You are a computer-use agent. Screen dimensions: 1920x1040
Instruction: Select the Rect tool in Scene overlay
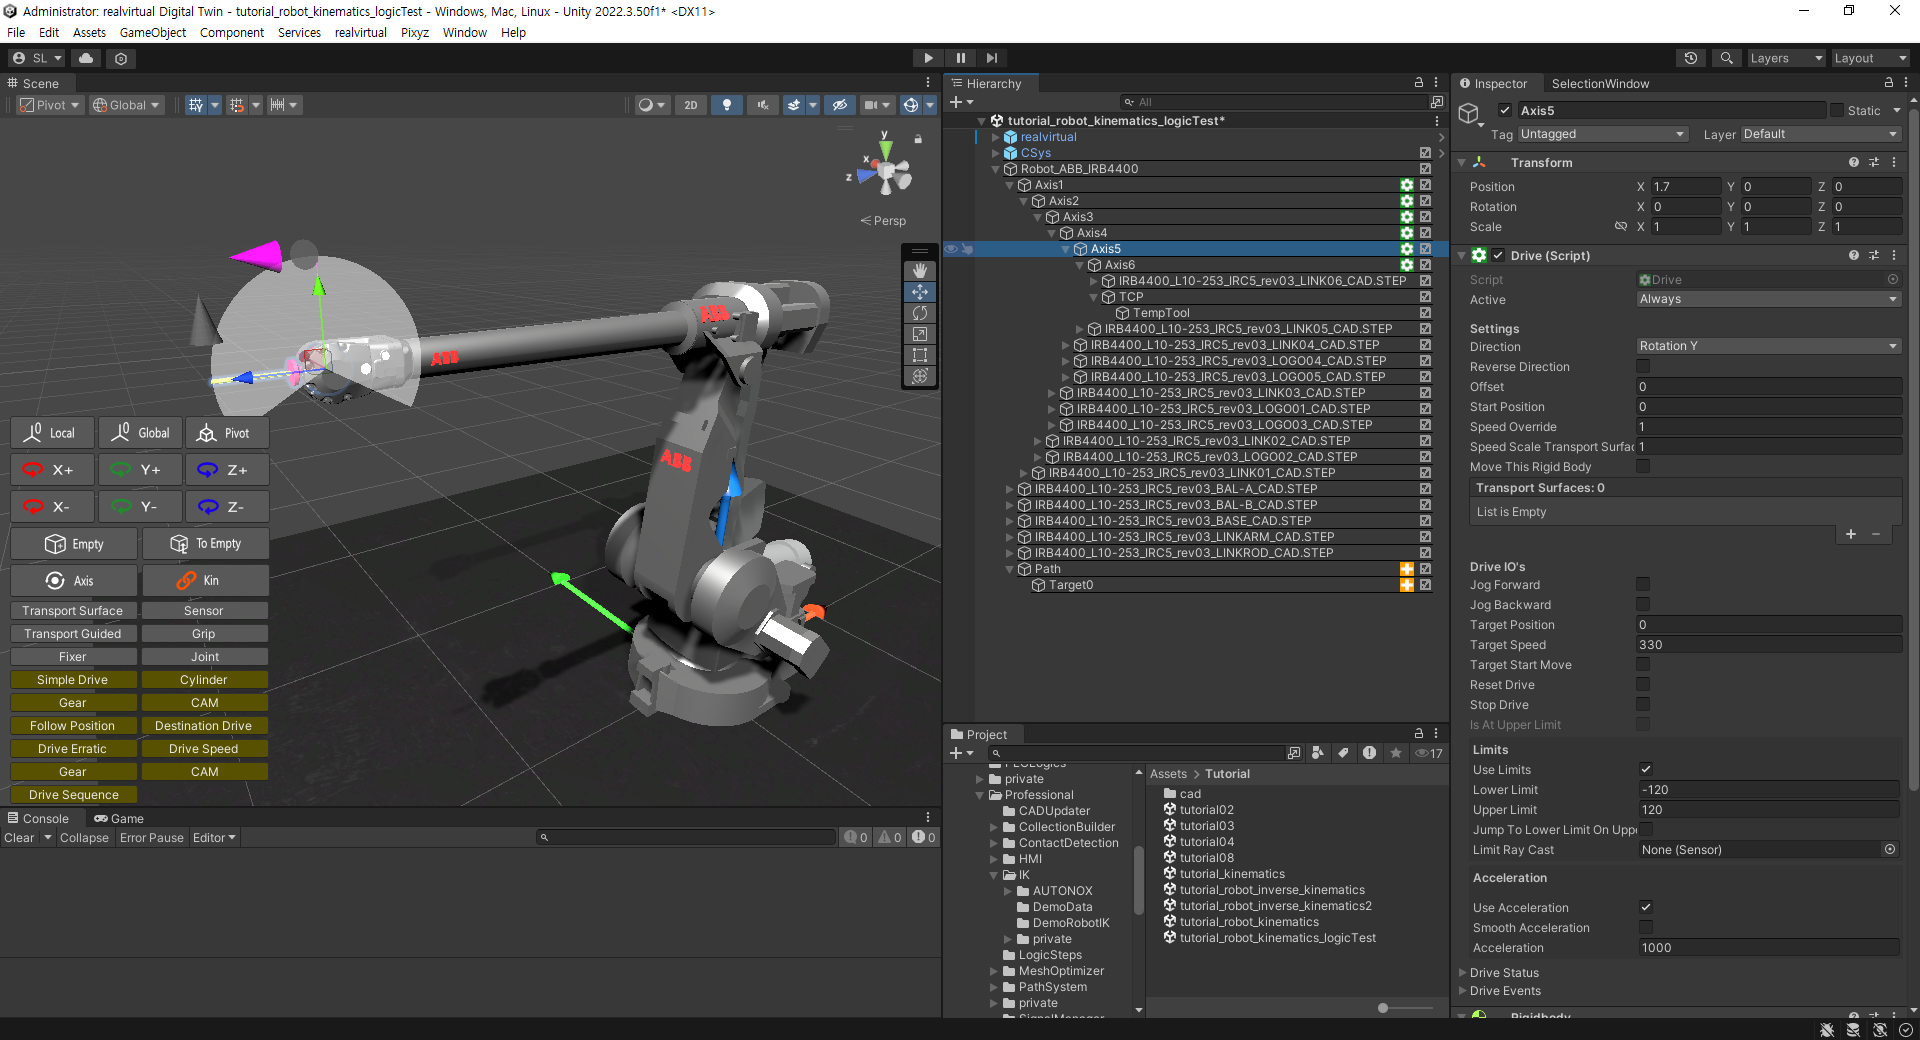pos(920,355)
